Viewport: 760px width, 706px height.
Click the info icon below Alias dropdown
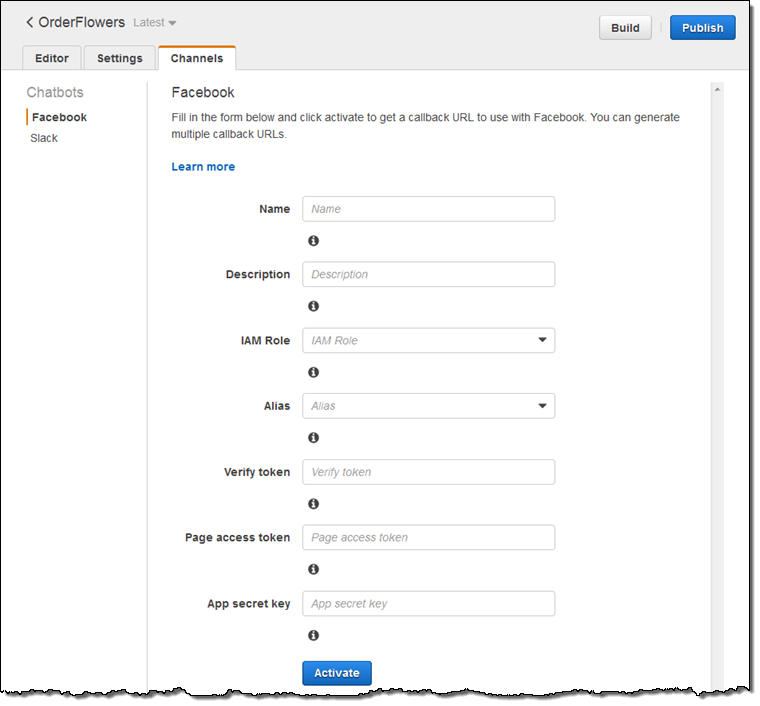click(314, 438)
